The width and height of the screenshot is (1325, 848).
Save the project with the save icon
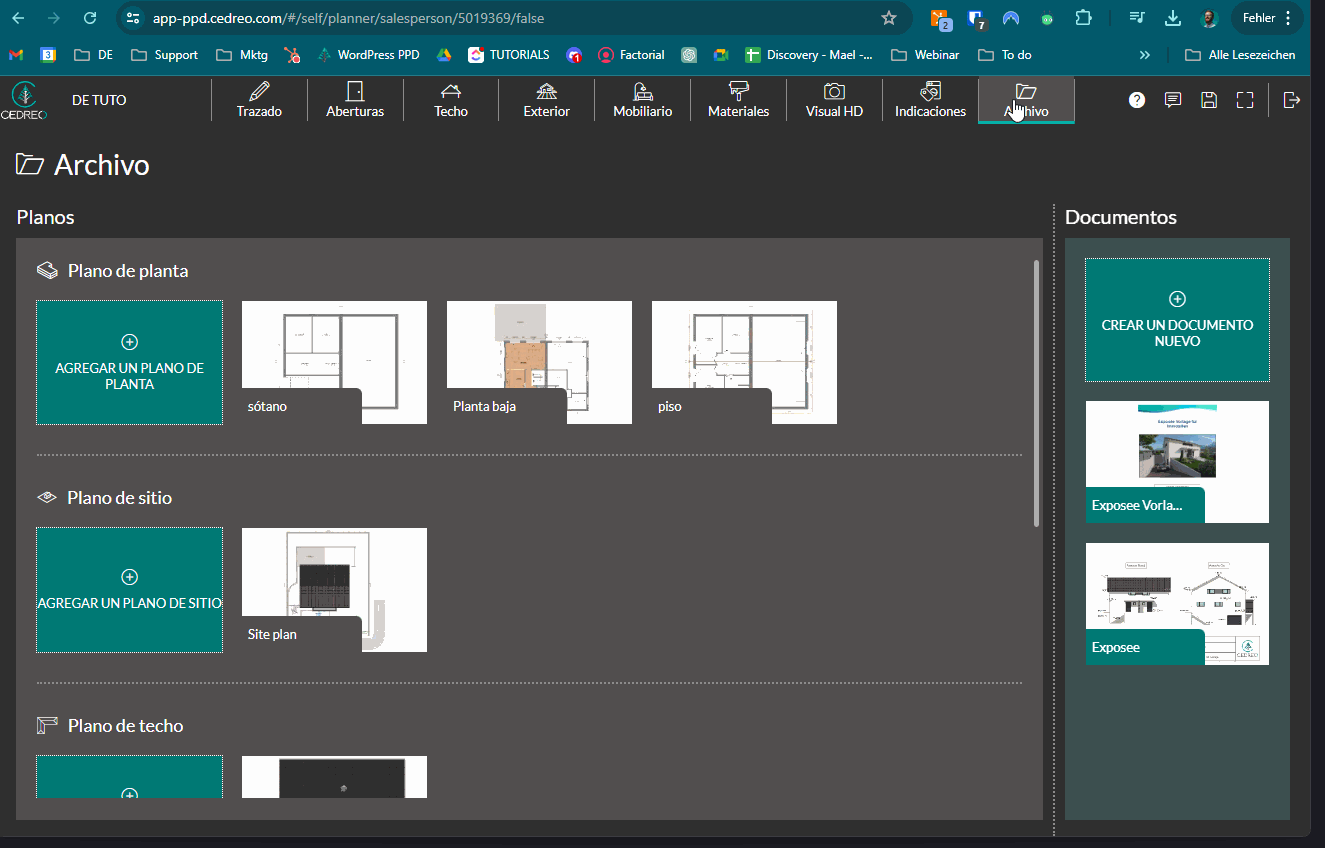click(1209, 100)
